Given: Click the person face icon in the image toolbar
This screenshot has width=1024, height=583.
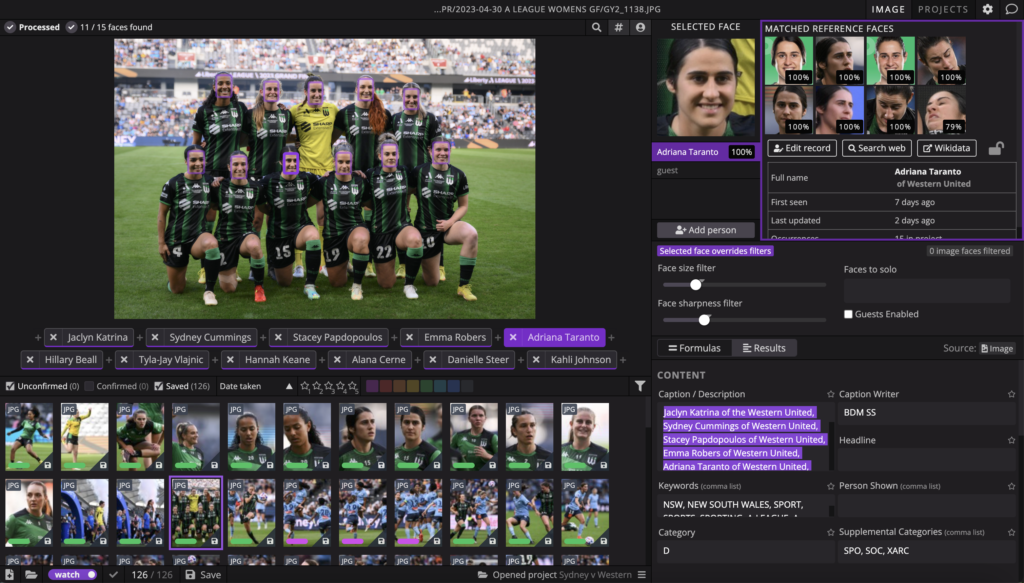Looking at the screenshot, I should click(x=640, y=28).
